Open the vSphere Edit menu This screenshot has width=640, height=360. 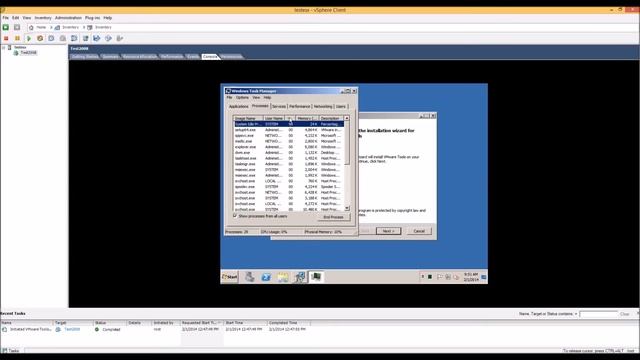click(x=16, y=18)
